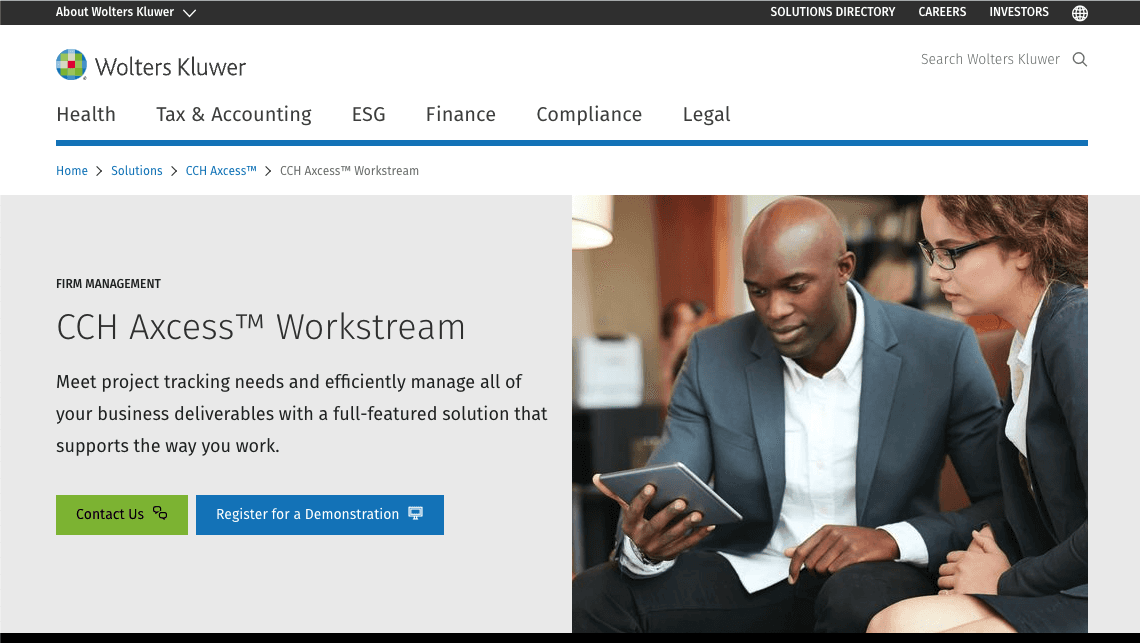1140x643 pixels.
Task: Click the Contact Us button
Action: click(x=122, y=515)
